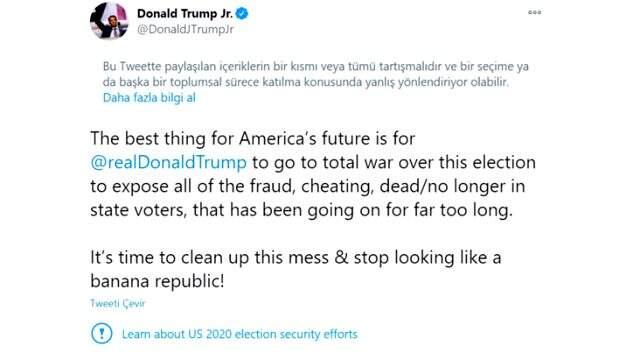Click the warning line starting 'da başka bir'
The height and width of the screenshot is (360, 640).
[x=306, y=82]
